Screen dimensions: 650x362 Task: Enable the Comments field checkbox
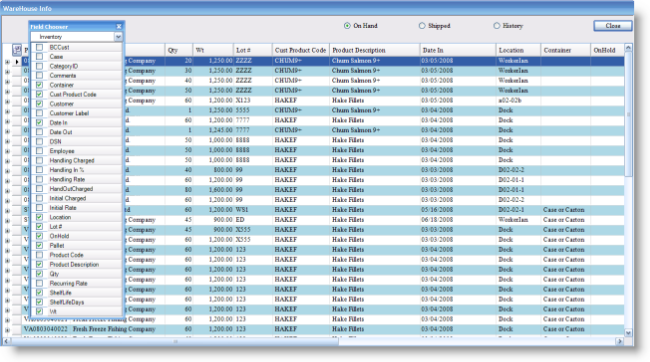tap(39, 75)
